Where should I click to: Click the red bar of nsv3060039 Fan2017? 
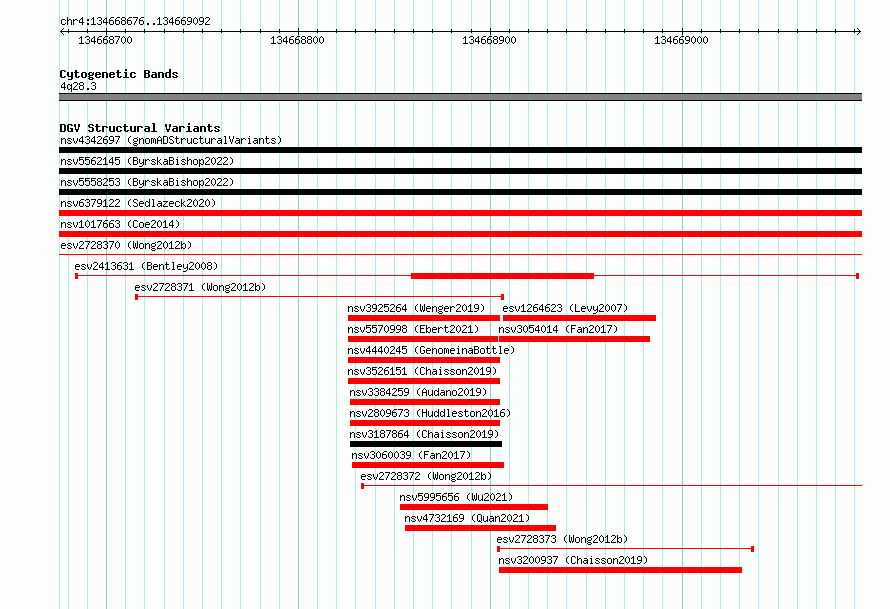tap(428, 465)
